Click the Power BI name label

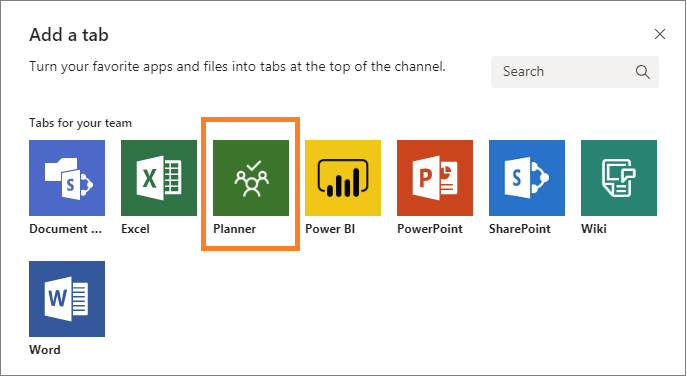click(330, 229)
